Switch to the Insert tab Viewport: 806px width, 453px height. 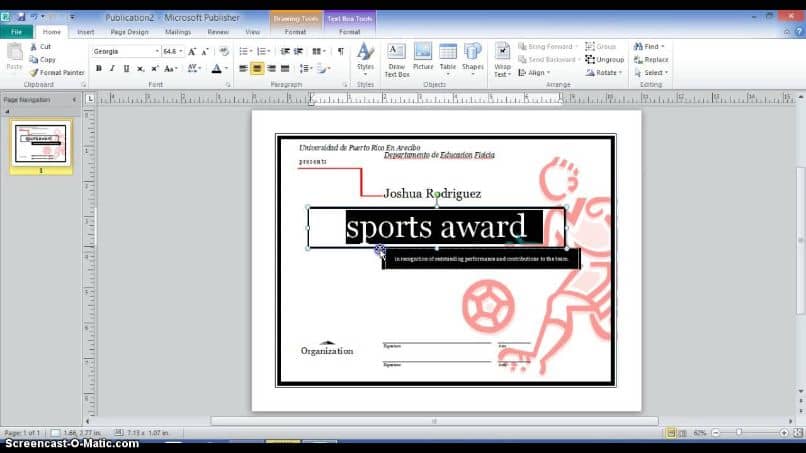coord(85,32)
